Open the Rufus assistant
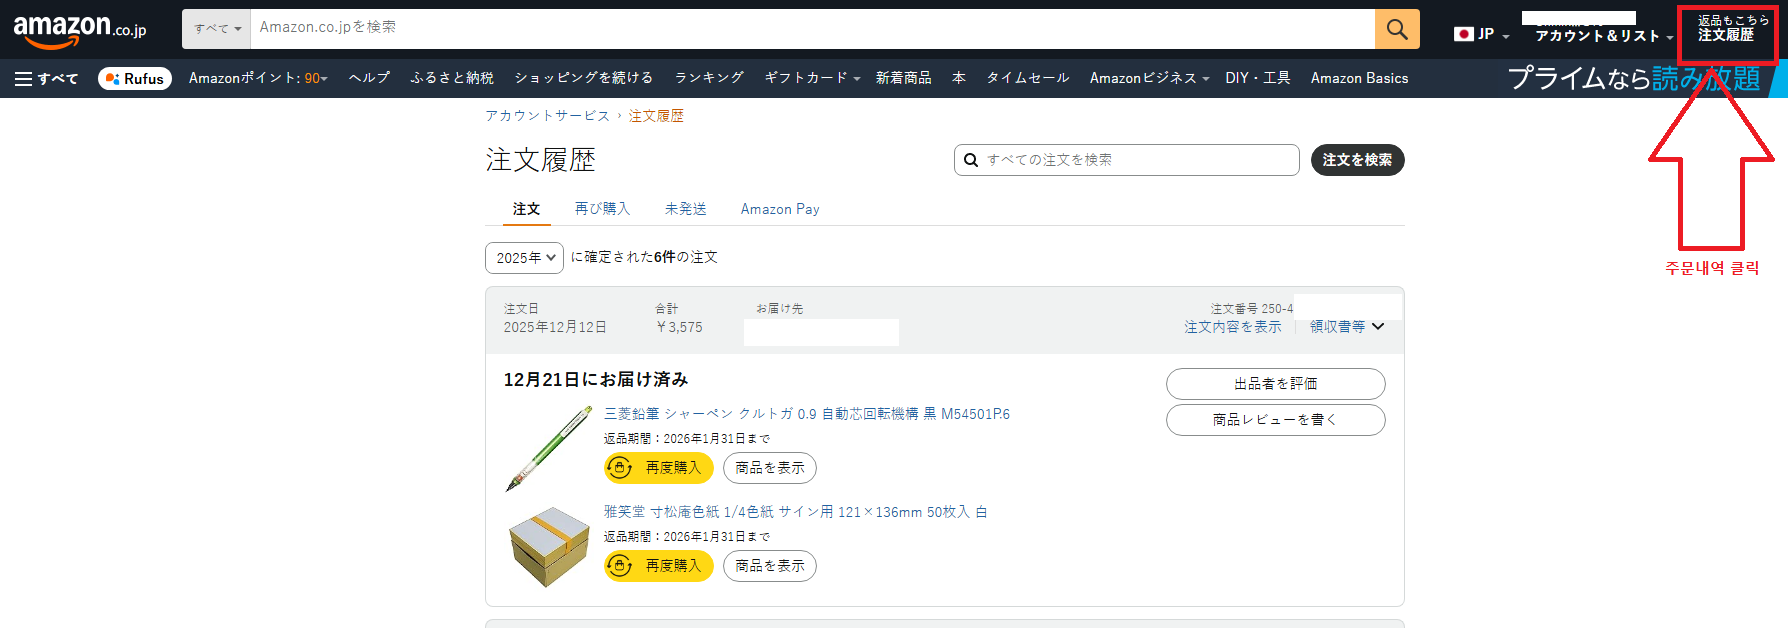 coord(135,78)
